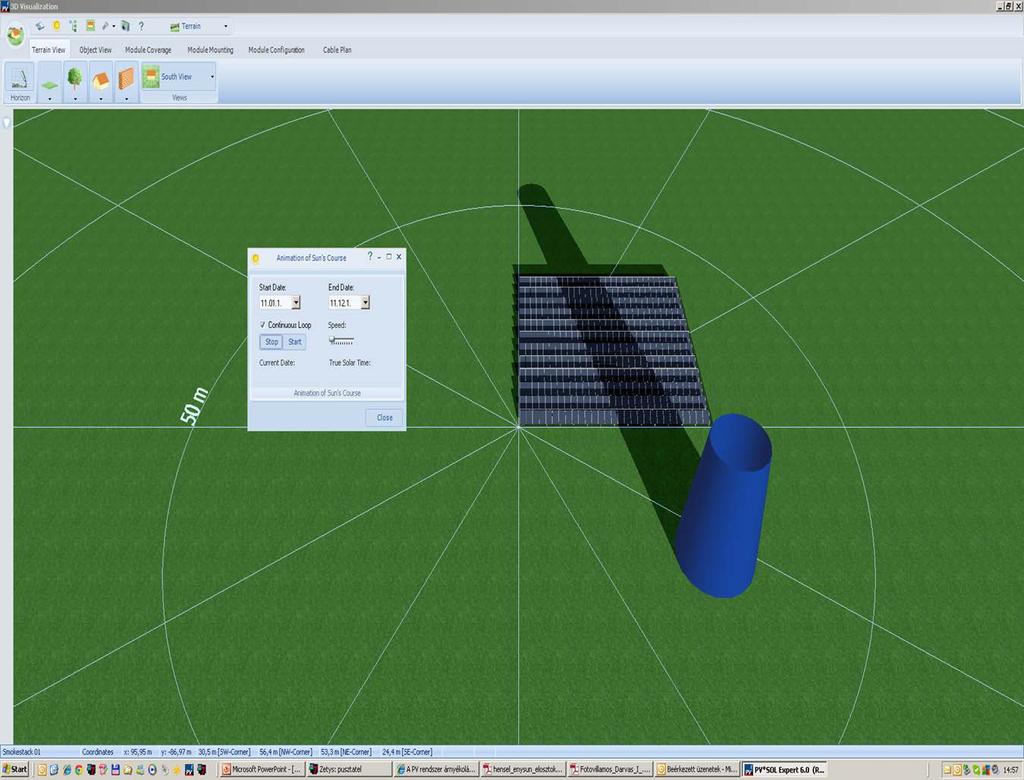Expand the tree object dropdown arrow

[75, 99]
